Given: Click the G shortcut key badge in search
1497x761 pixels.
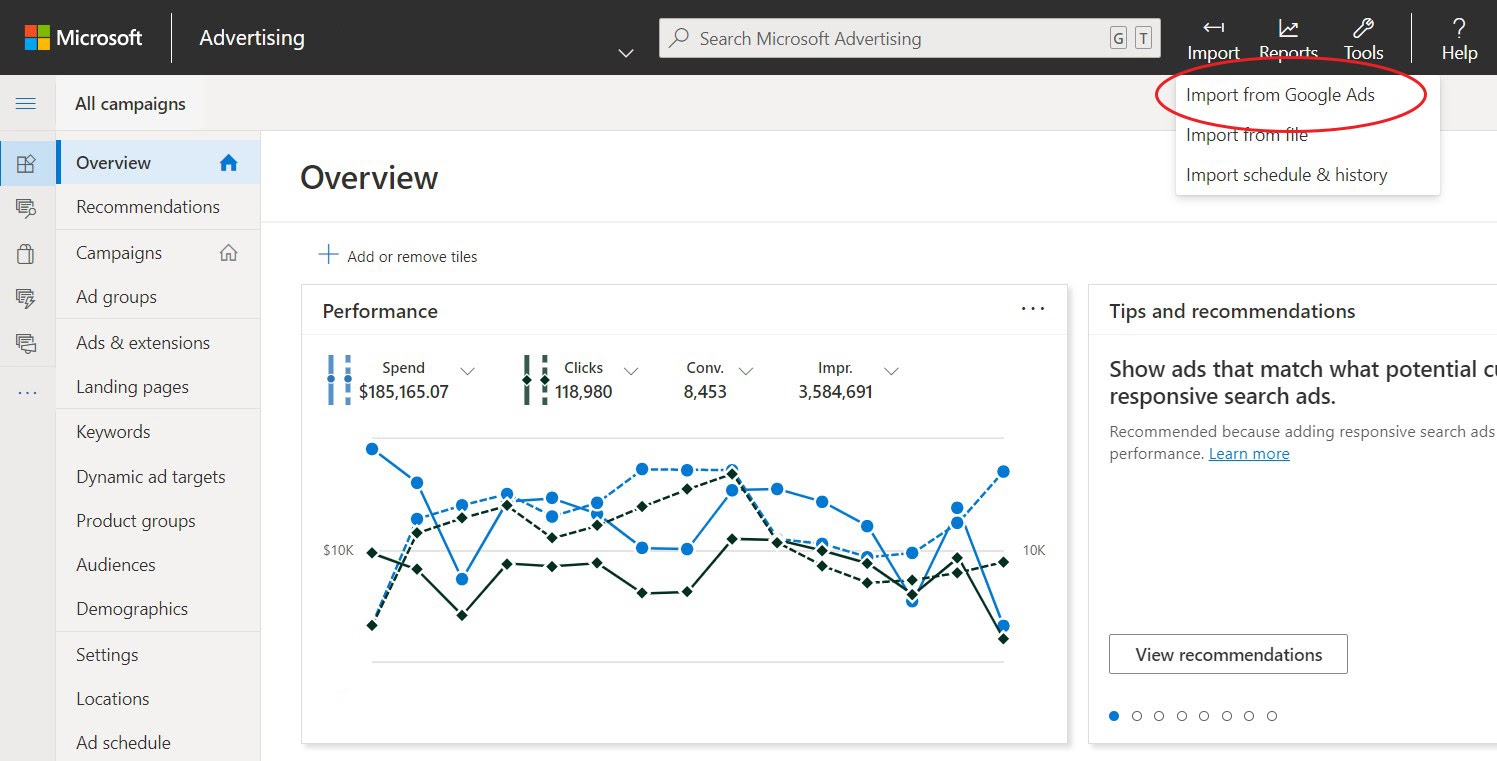Looking at the screenshot, I should (1118, 38).
